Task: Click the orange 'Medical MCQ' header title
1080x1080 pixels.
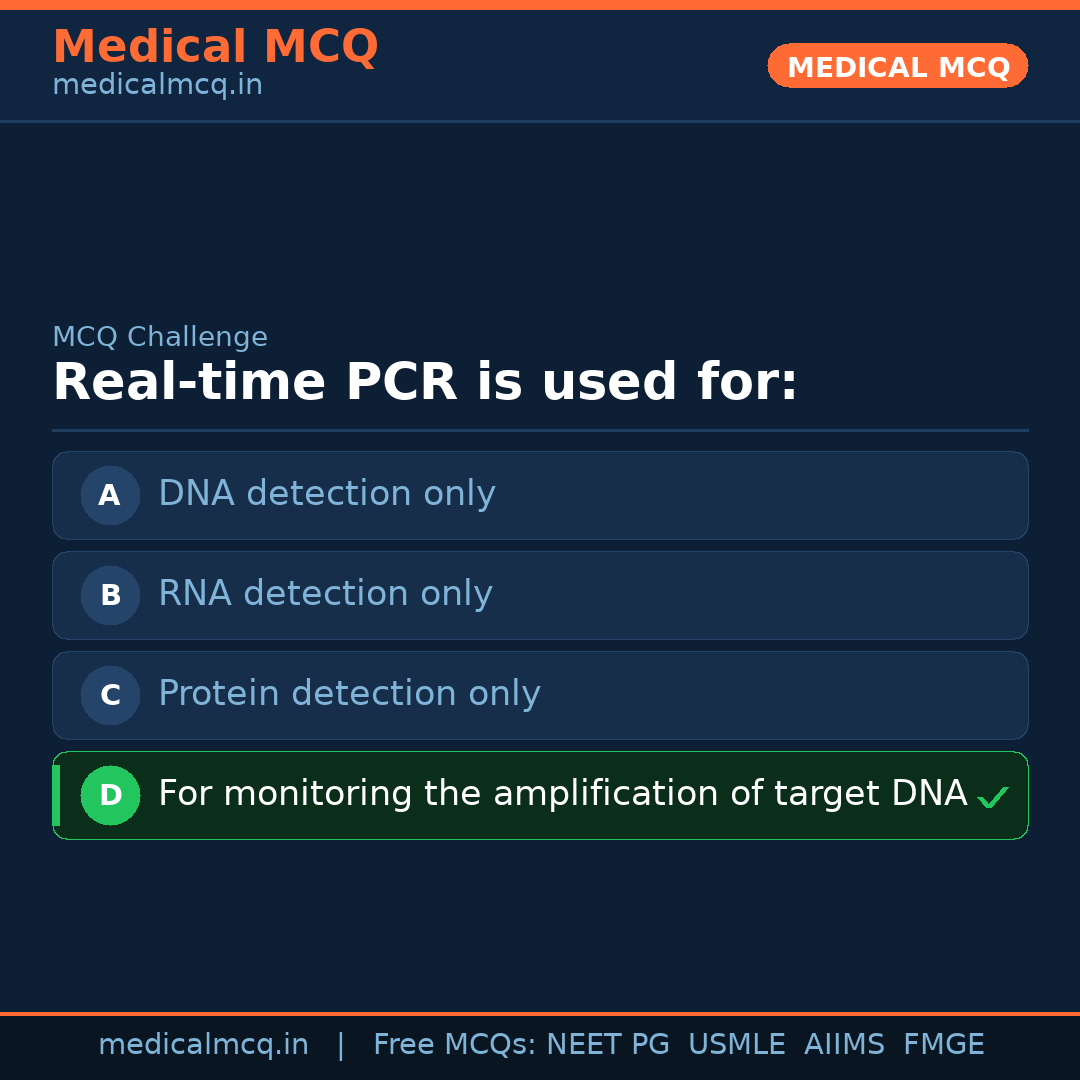Action: (215, 47)
